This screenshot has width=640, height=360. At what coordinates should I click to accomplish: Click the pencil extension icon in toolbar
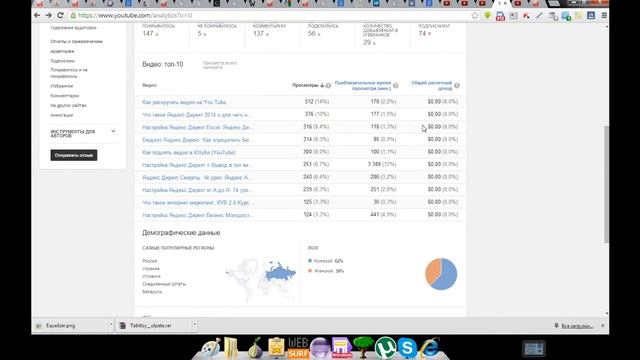(539, 16)
